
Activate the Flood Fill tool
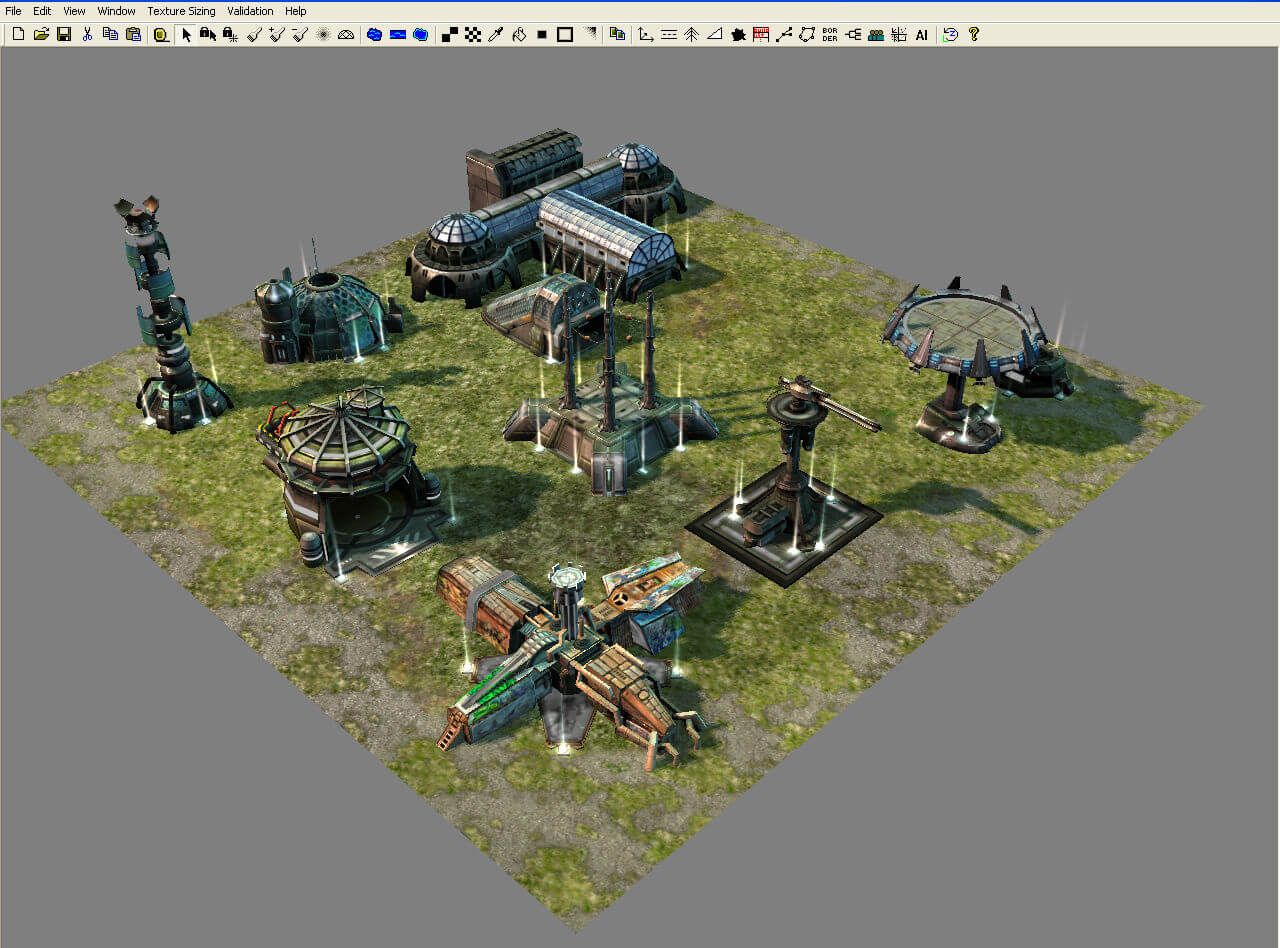click(519, 33)
